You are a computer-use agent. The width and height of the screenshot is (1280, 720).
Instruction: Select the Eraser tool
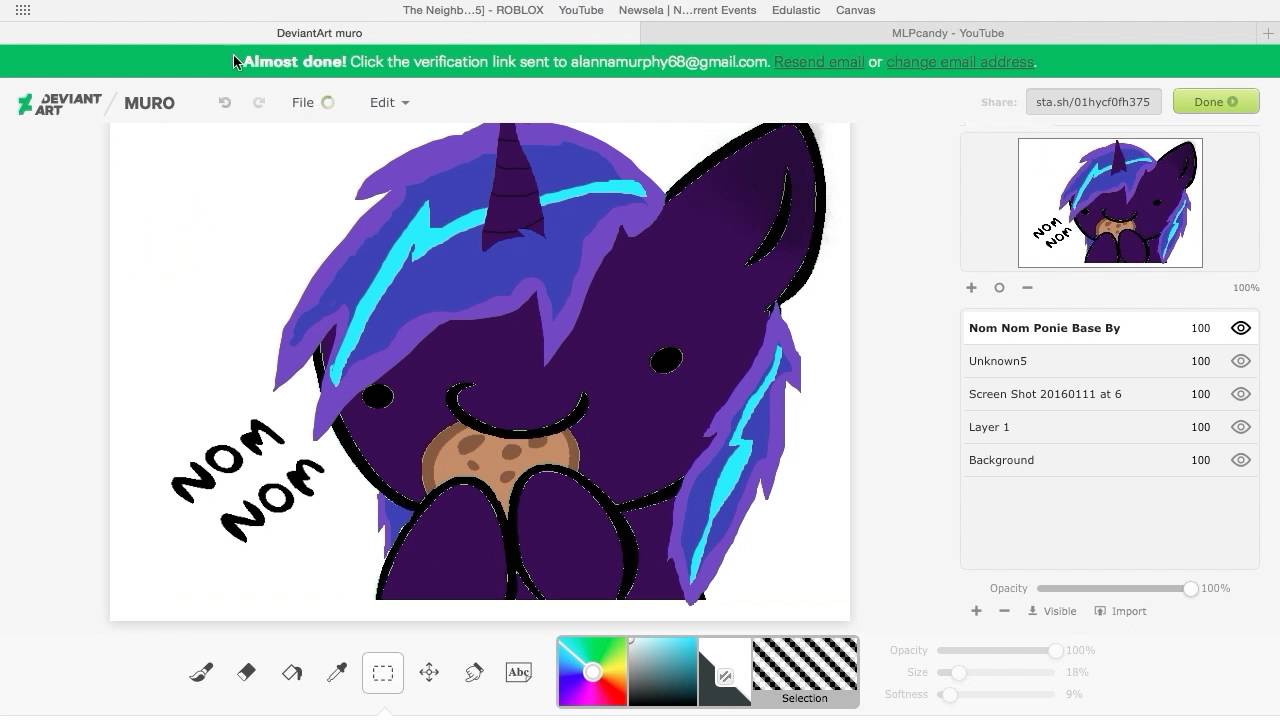[246, 673]
